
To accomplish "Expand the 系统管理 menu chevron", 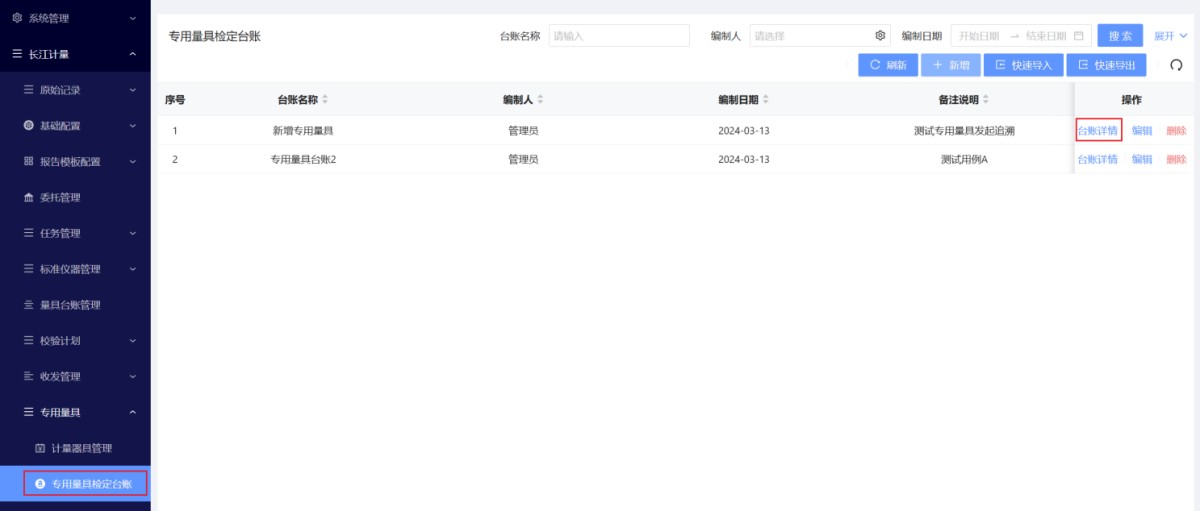I will (133, 18).
